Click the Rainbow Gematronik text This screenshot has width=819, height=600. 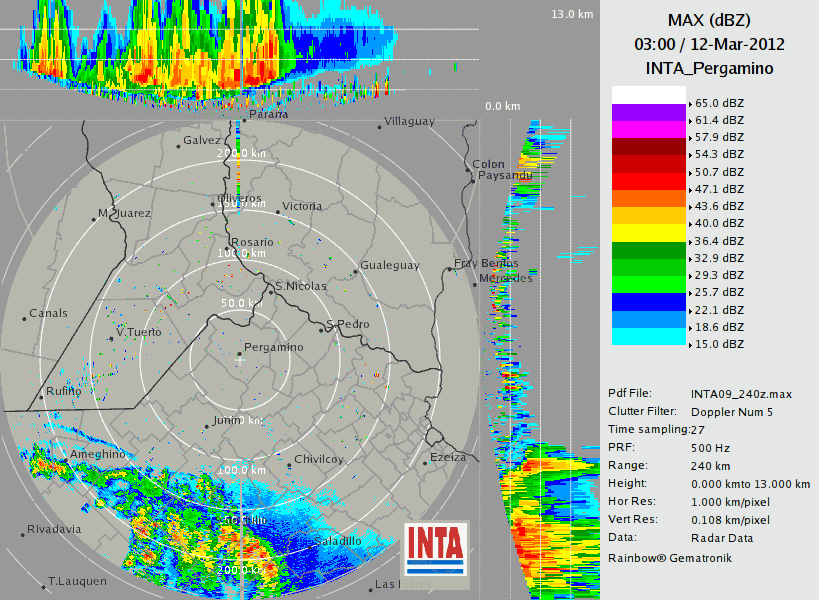coord(670,558)
